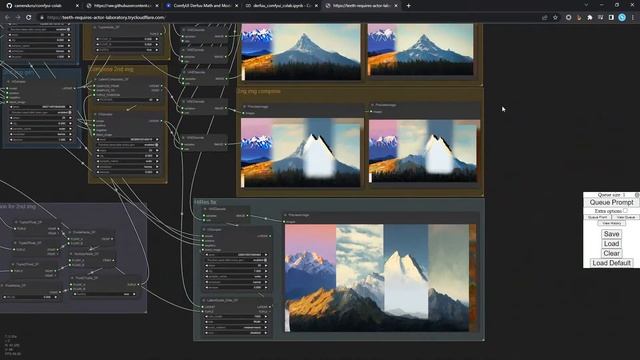Select right preview image in 2ng img compose

tap(424, 151)
